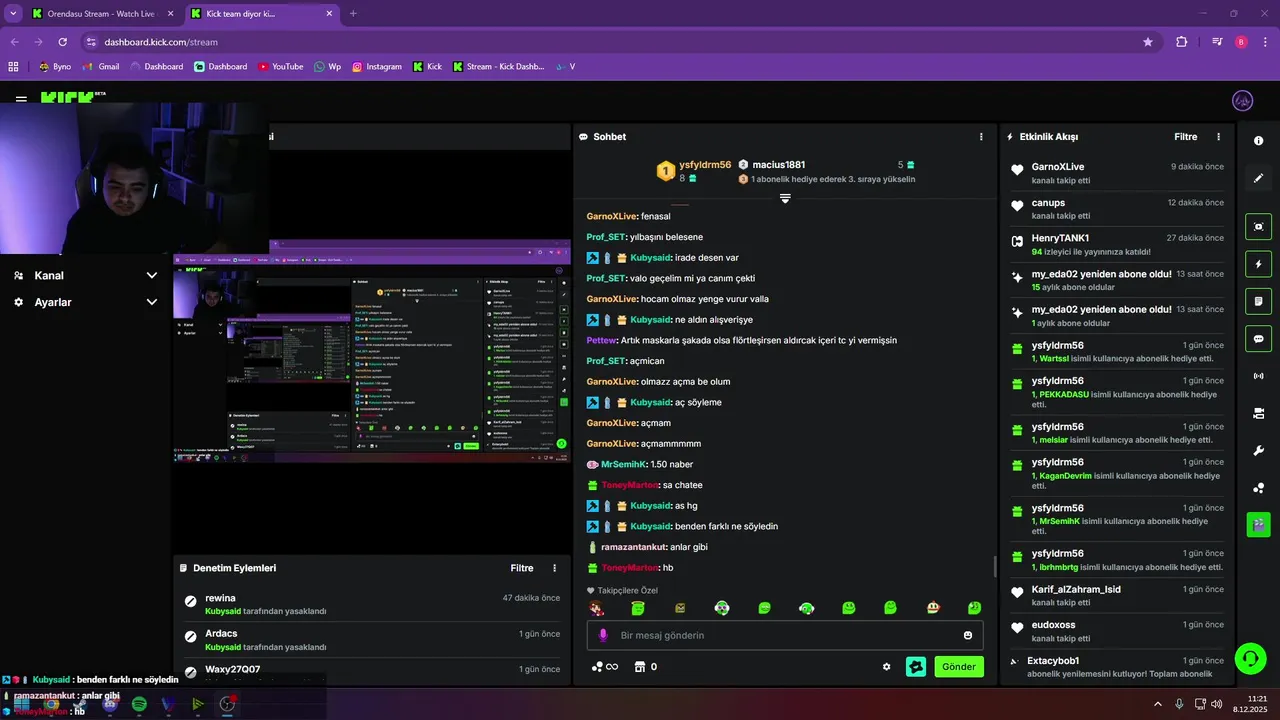Click the Bir mesaj gönderin input field
The image size is (1280, 720).
785,635
